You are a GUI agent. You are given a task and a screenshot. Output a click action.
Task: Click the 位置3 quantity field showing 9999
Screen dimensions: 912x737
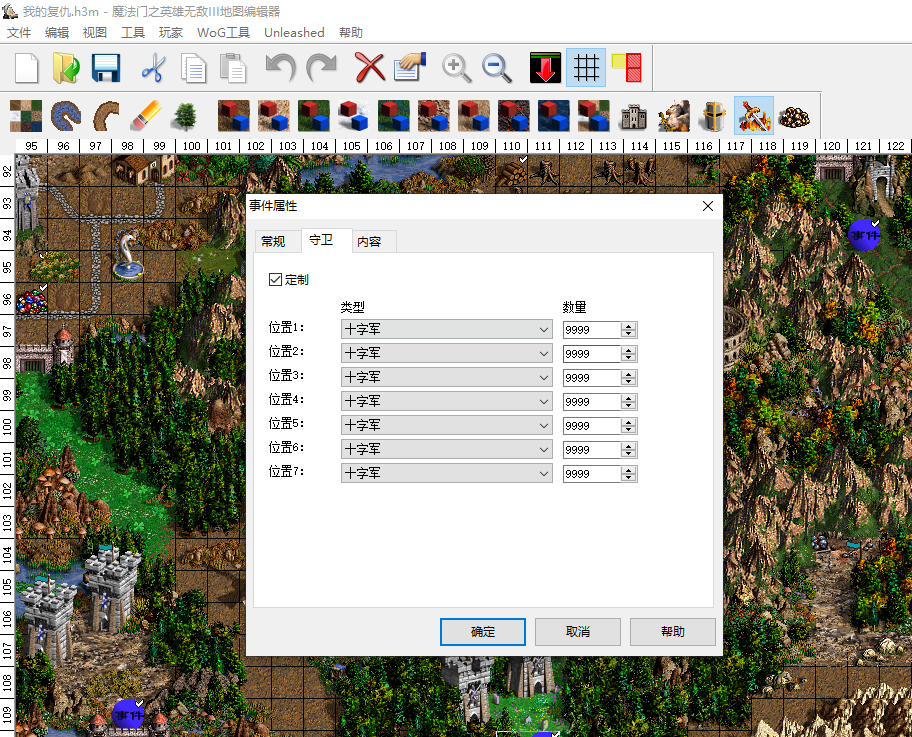592,378
